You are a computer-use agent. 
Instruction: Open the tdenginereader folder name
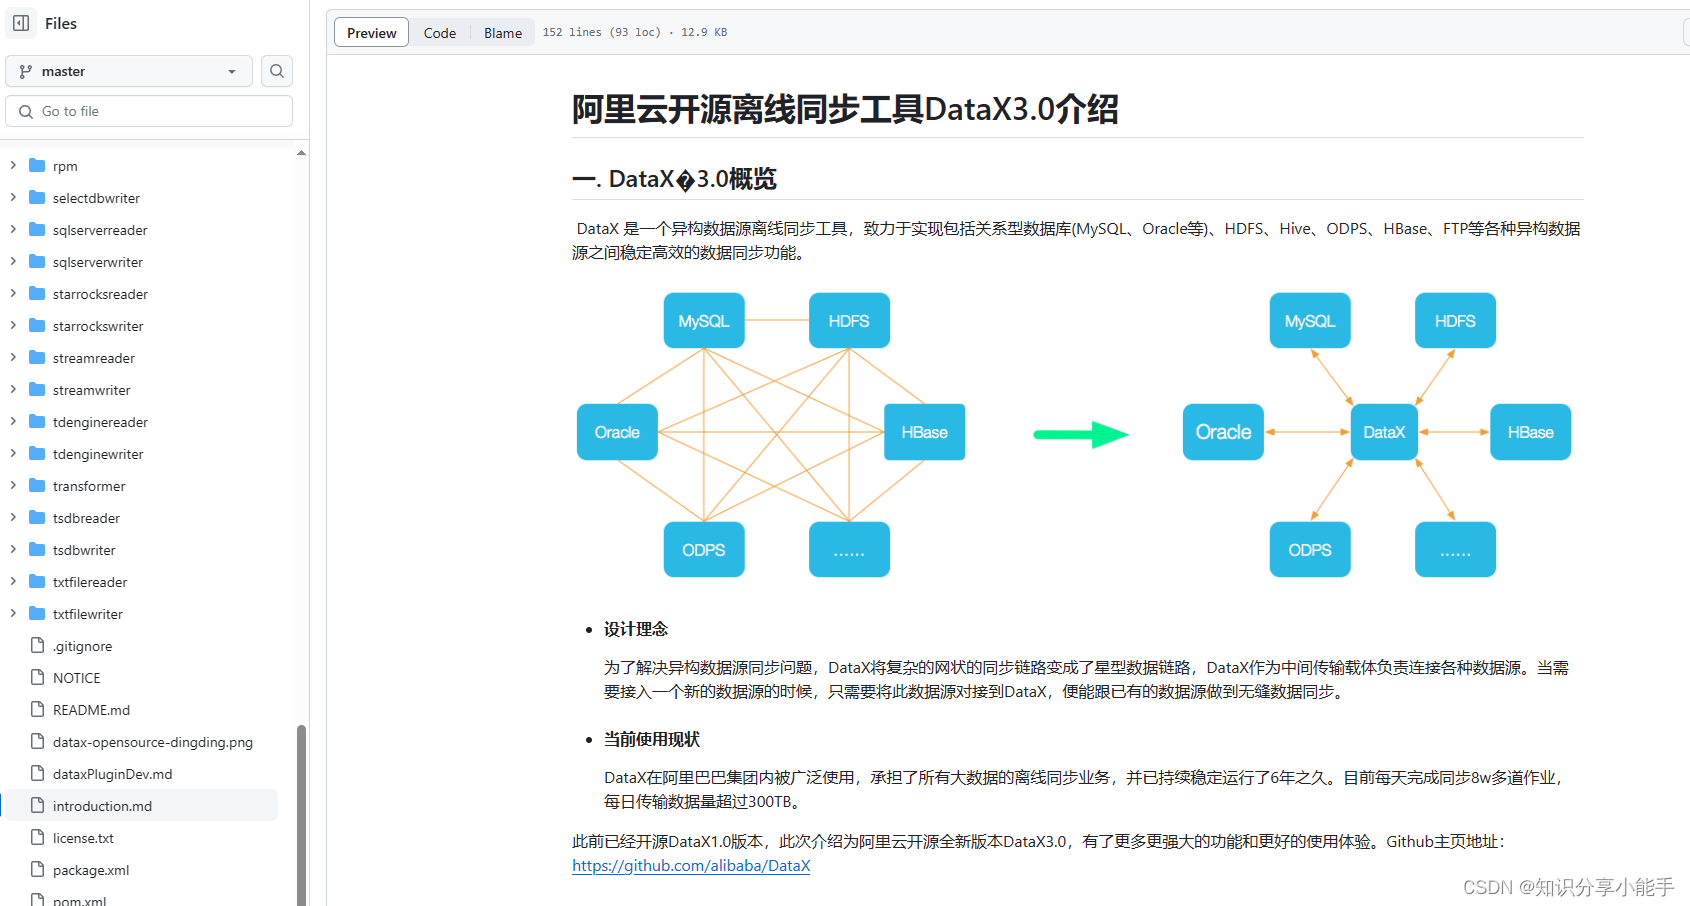pyautogui.click(x=100, y=422)
